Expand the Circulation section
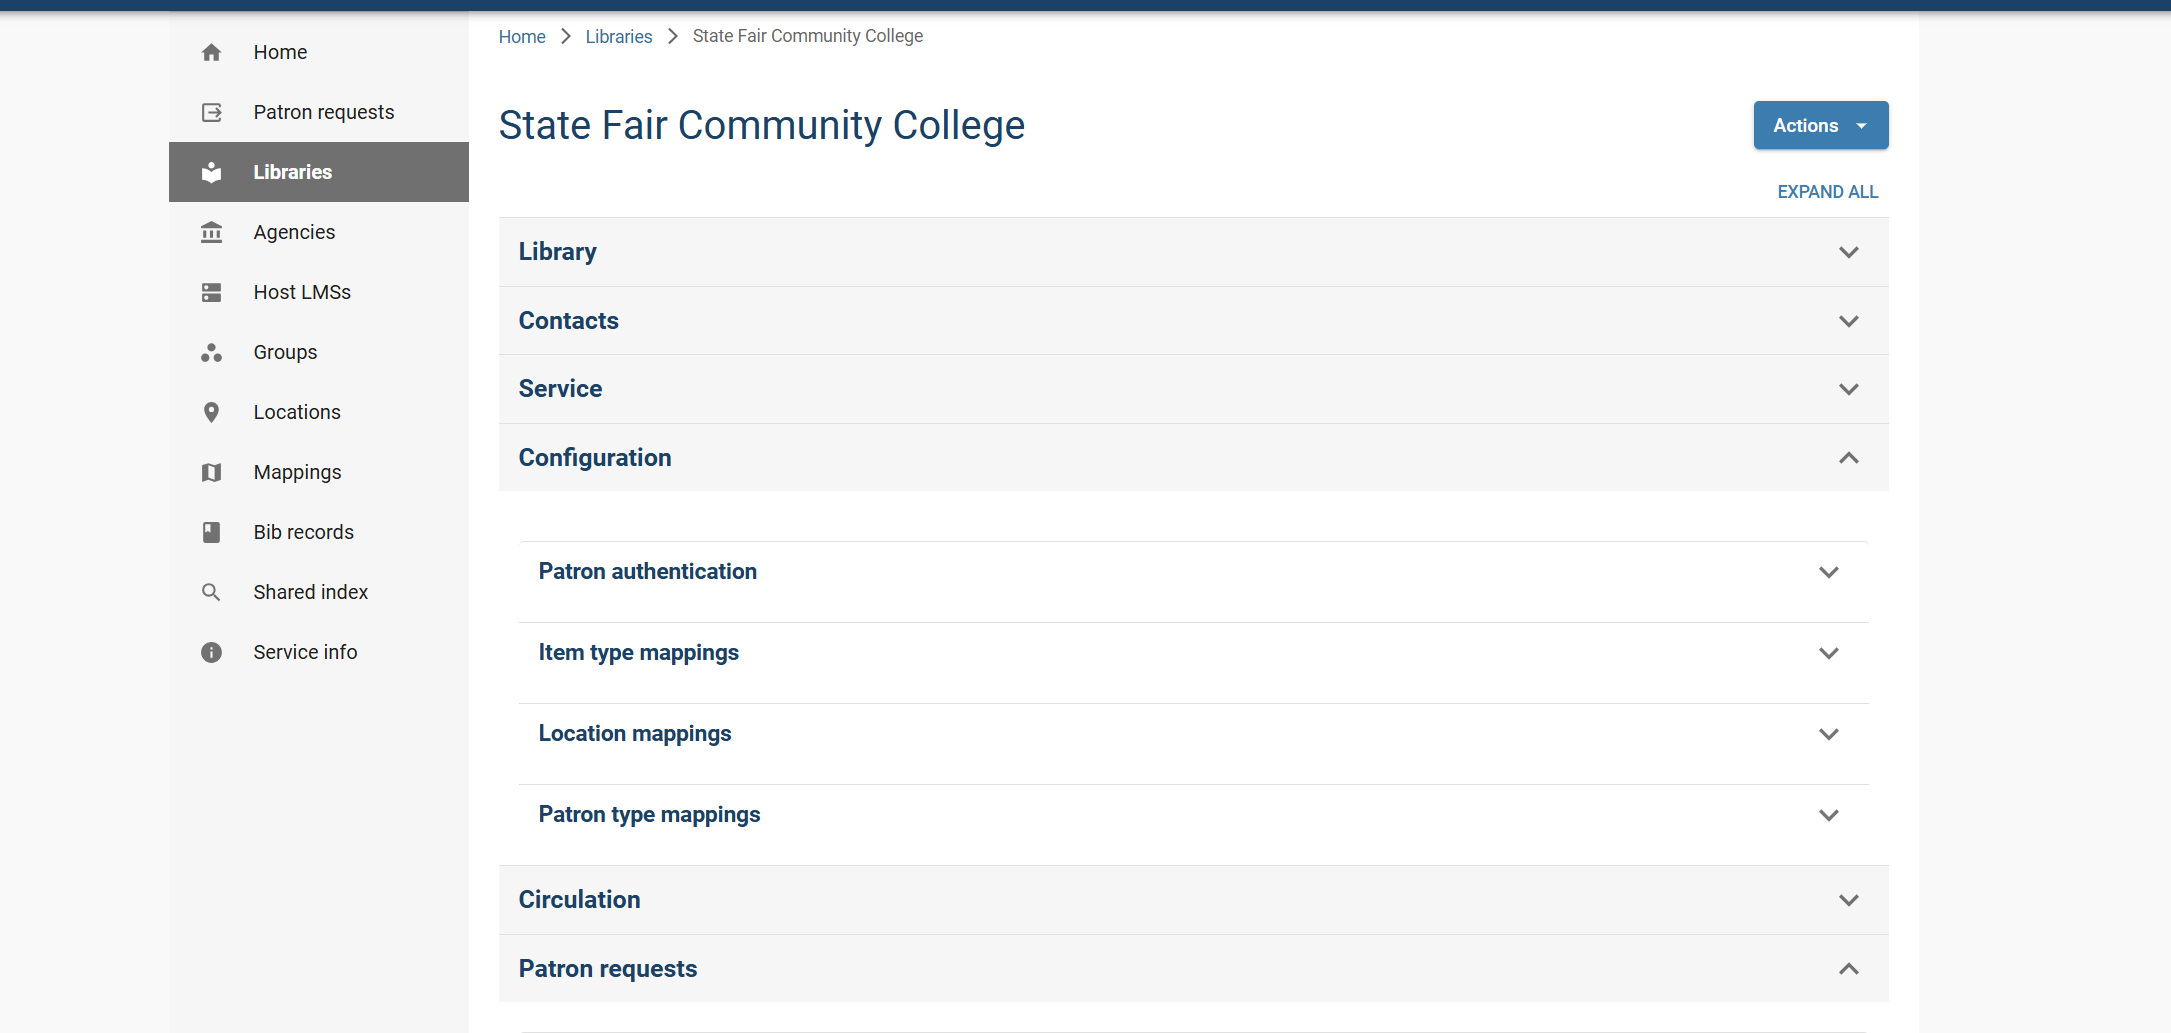 point(1193,900)
